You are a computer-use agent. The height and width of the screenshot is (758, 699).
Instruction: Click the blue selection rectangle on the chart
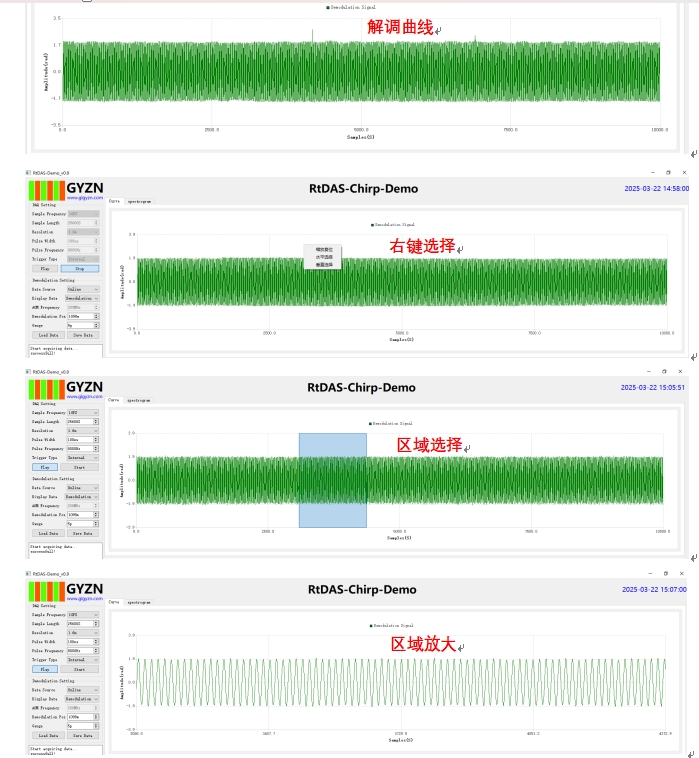click(x=332, y=480)
